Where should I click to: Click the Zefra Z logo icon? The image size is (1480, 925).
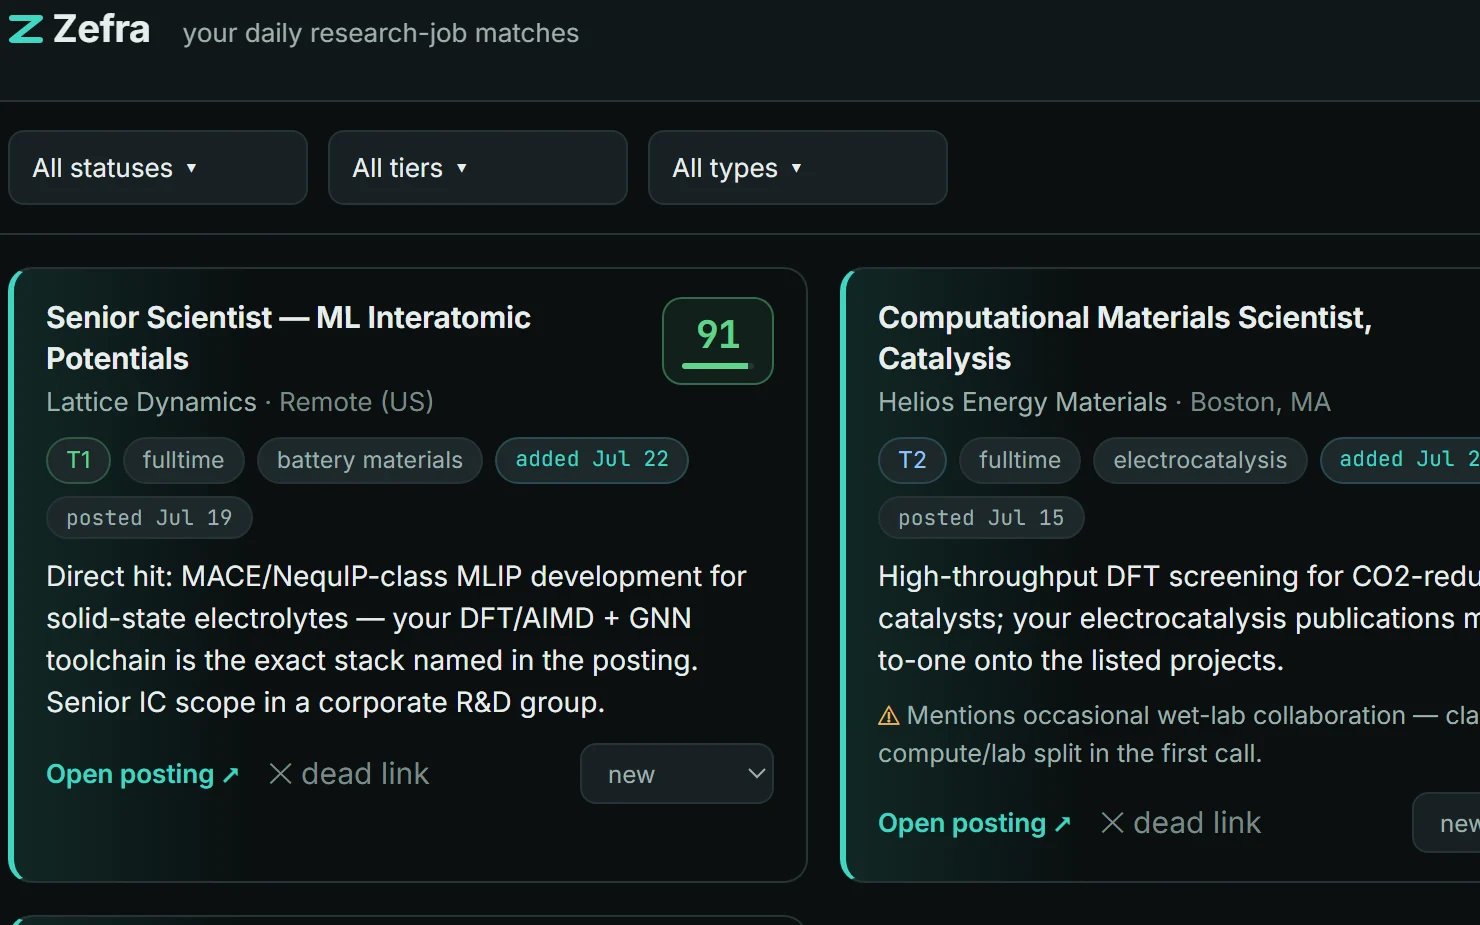point(26,29)
